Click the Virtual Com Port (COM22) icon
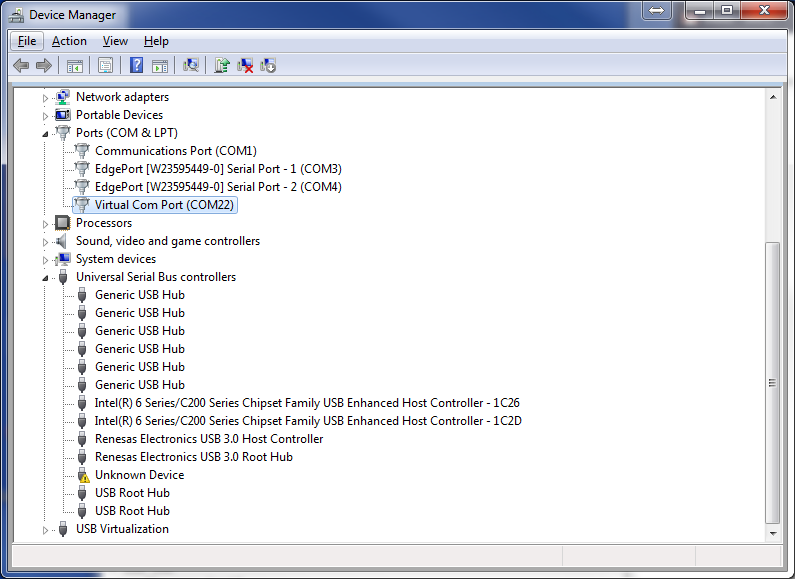 pyautogui.click(x=82, y=205)
